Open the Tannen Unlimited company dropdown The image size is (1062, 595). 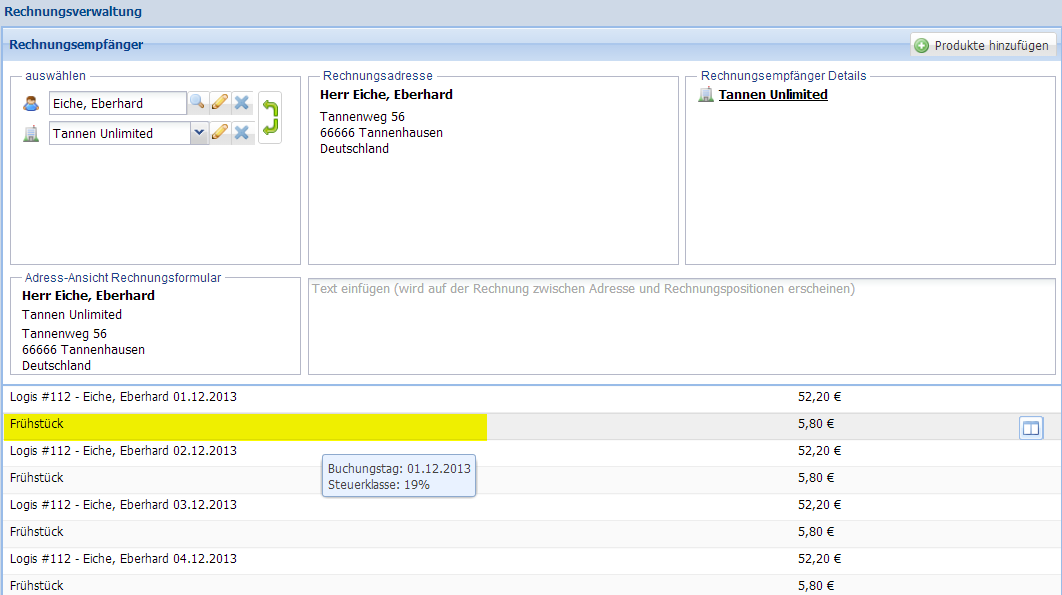click(199, 133)
